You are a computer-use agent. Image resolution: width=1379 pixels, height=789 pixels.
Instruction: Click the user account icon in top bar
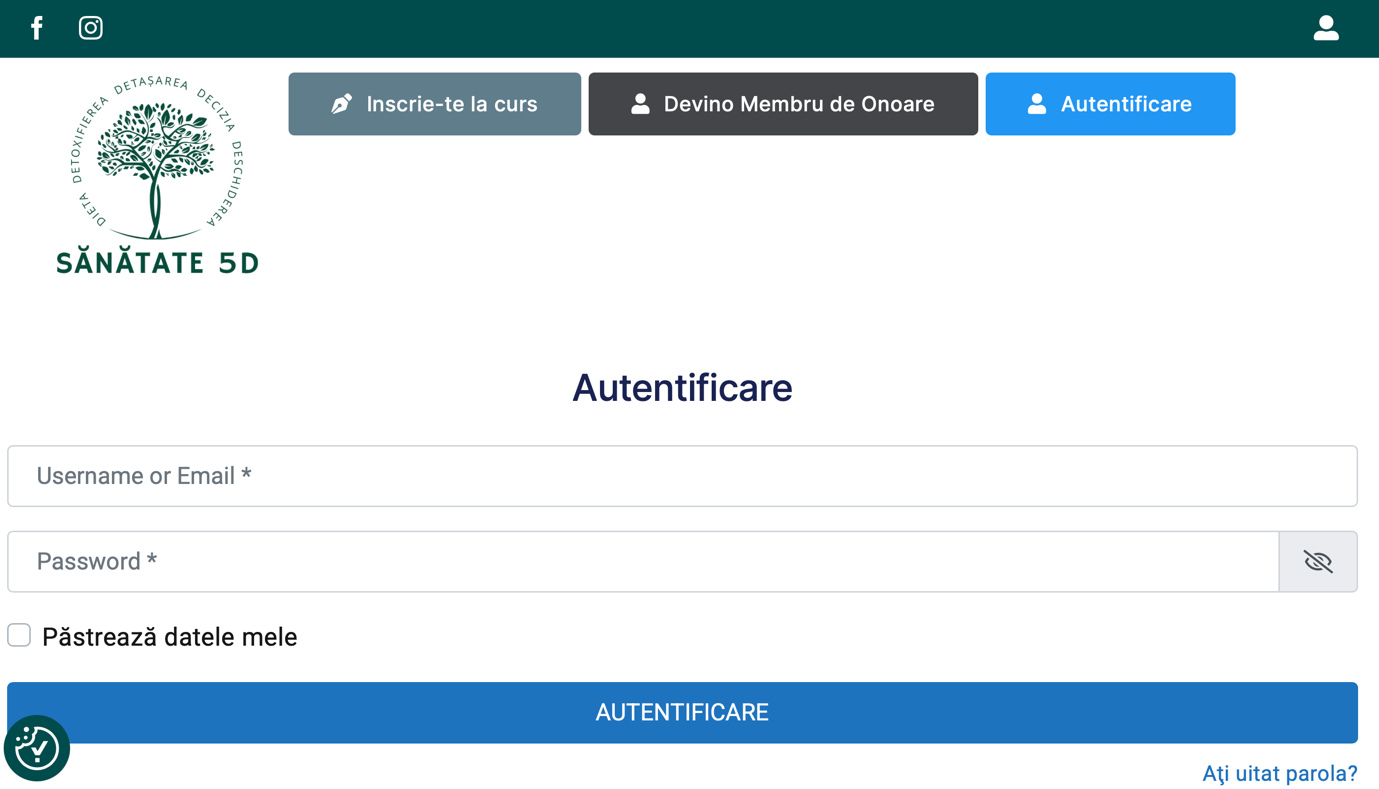pos(1326,28)
